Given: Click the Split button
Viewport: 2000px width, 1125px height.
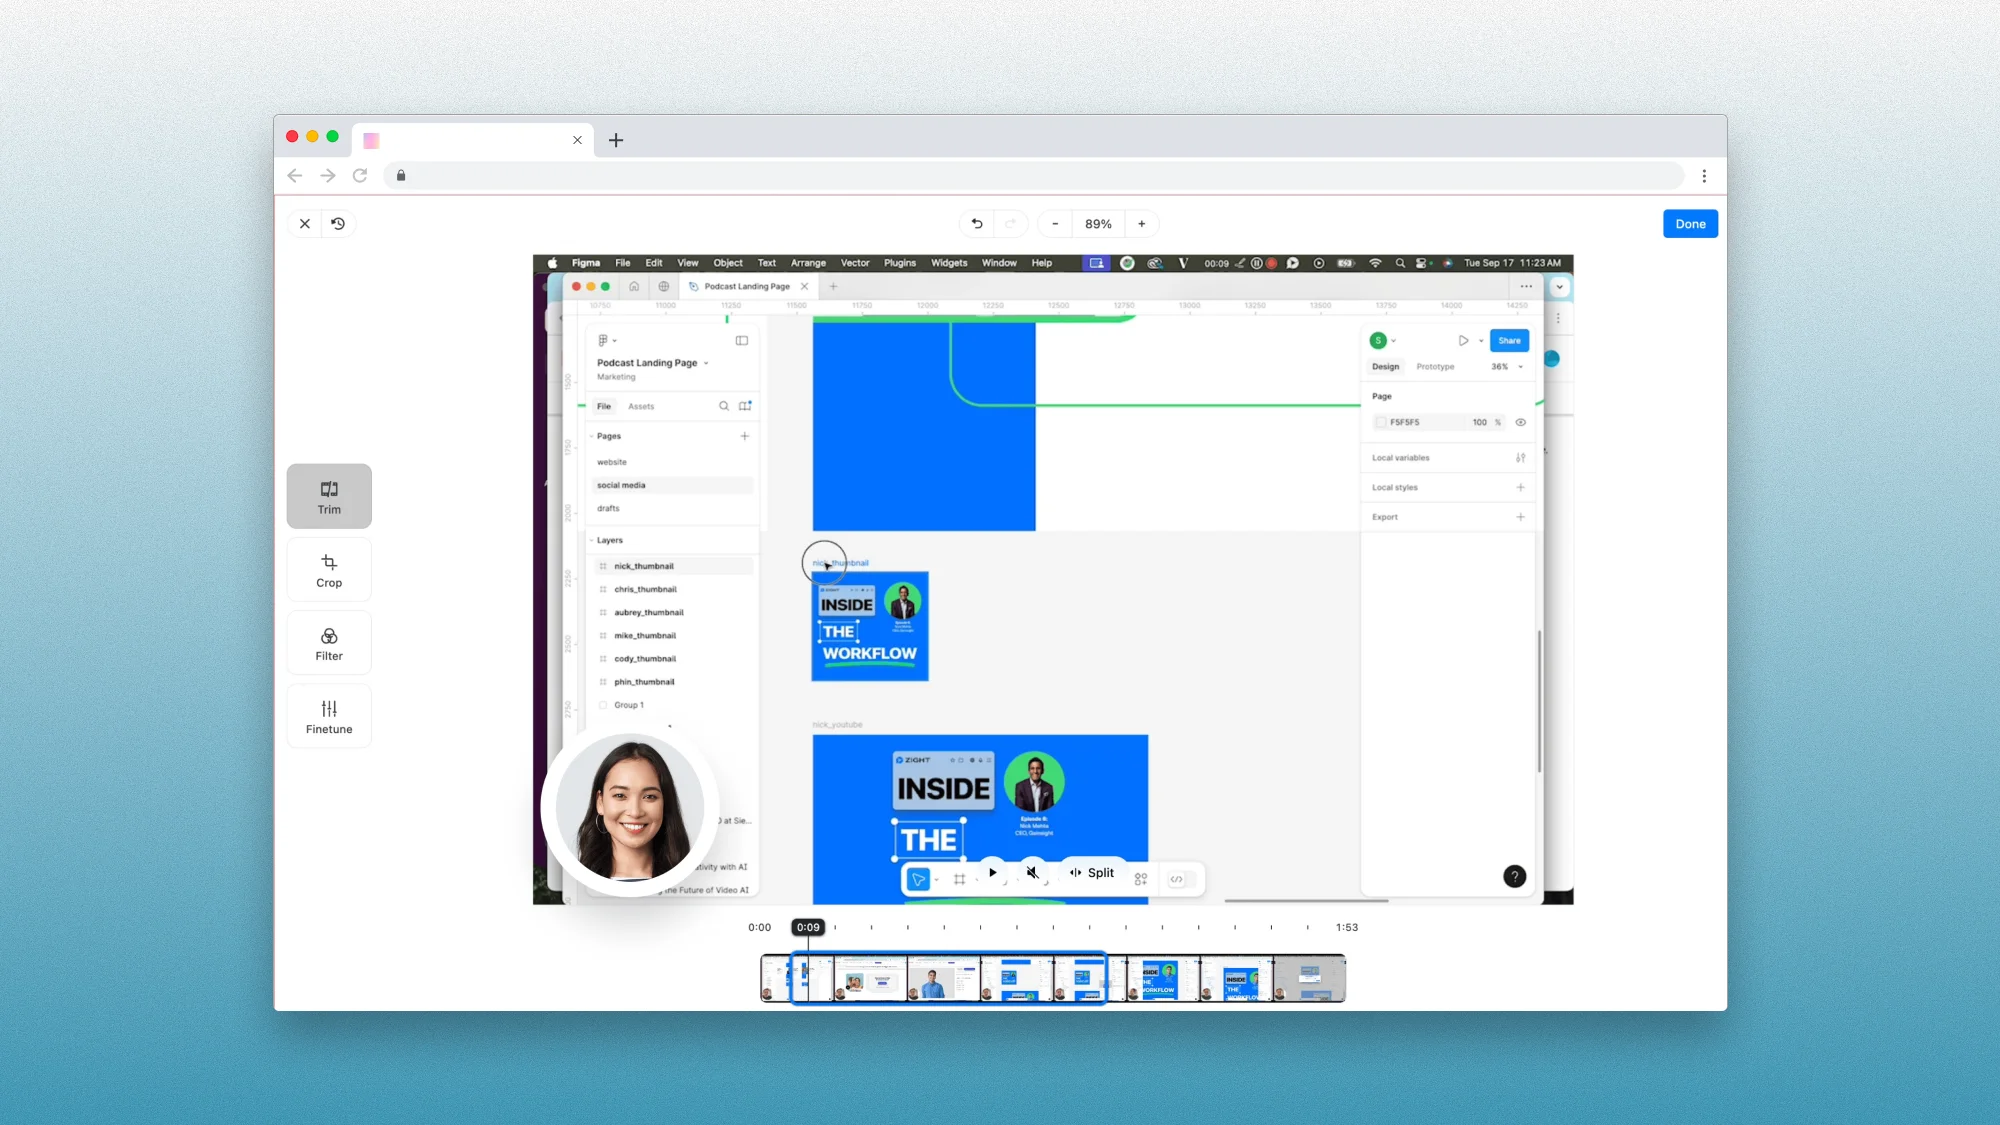Looking at the screenshot, I should coord(1092,872).
